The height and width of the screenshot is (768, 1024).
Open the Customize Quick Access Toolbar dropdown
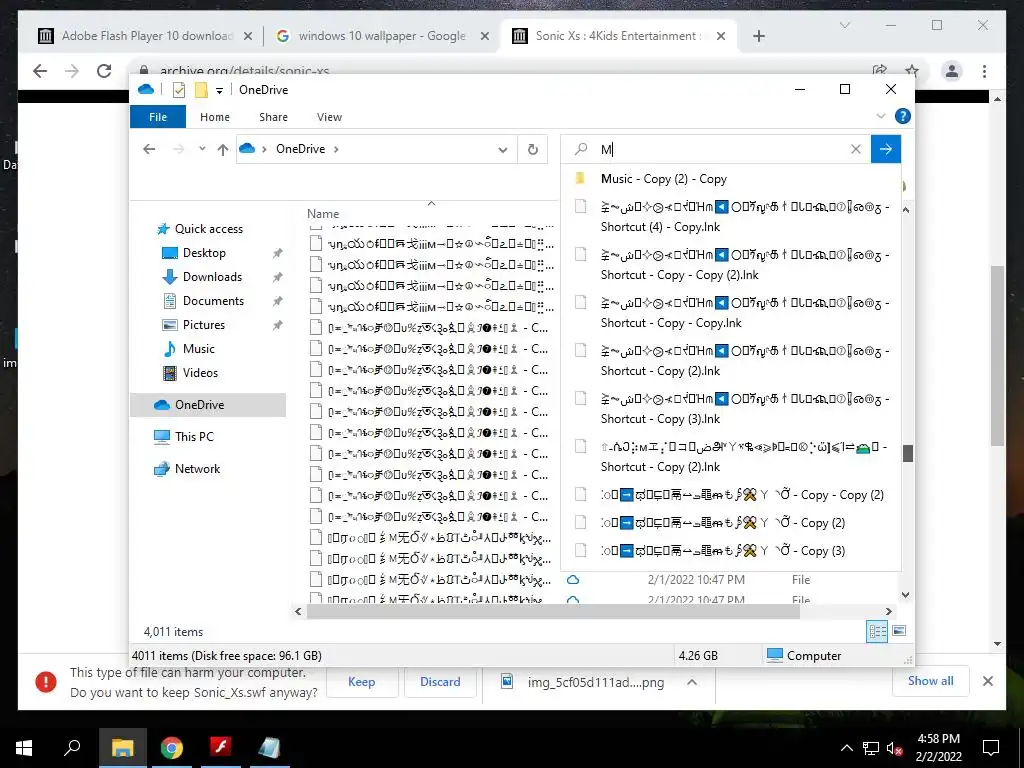pos(219,90)
